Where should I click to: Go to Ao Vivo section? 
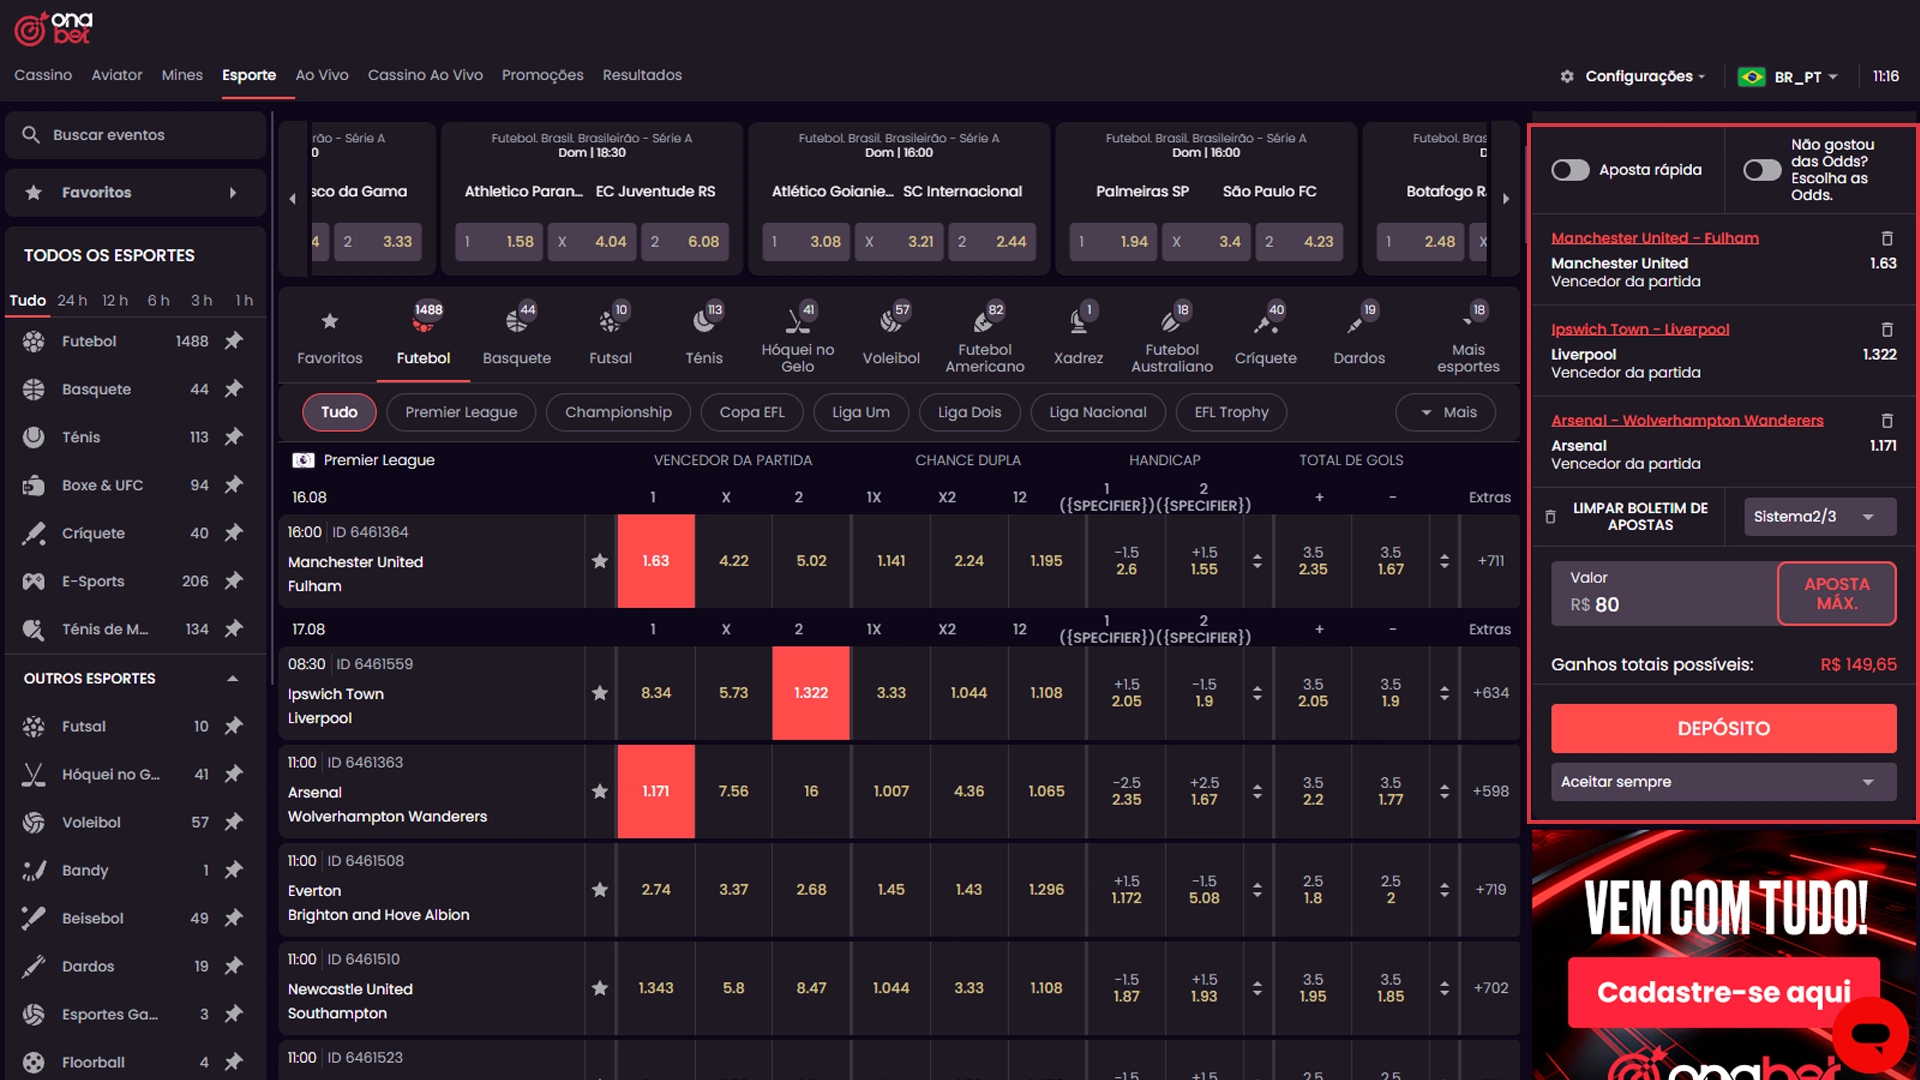pos(322,75)
